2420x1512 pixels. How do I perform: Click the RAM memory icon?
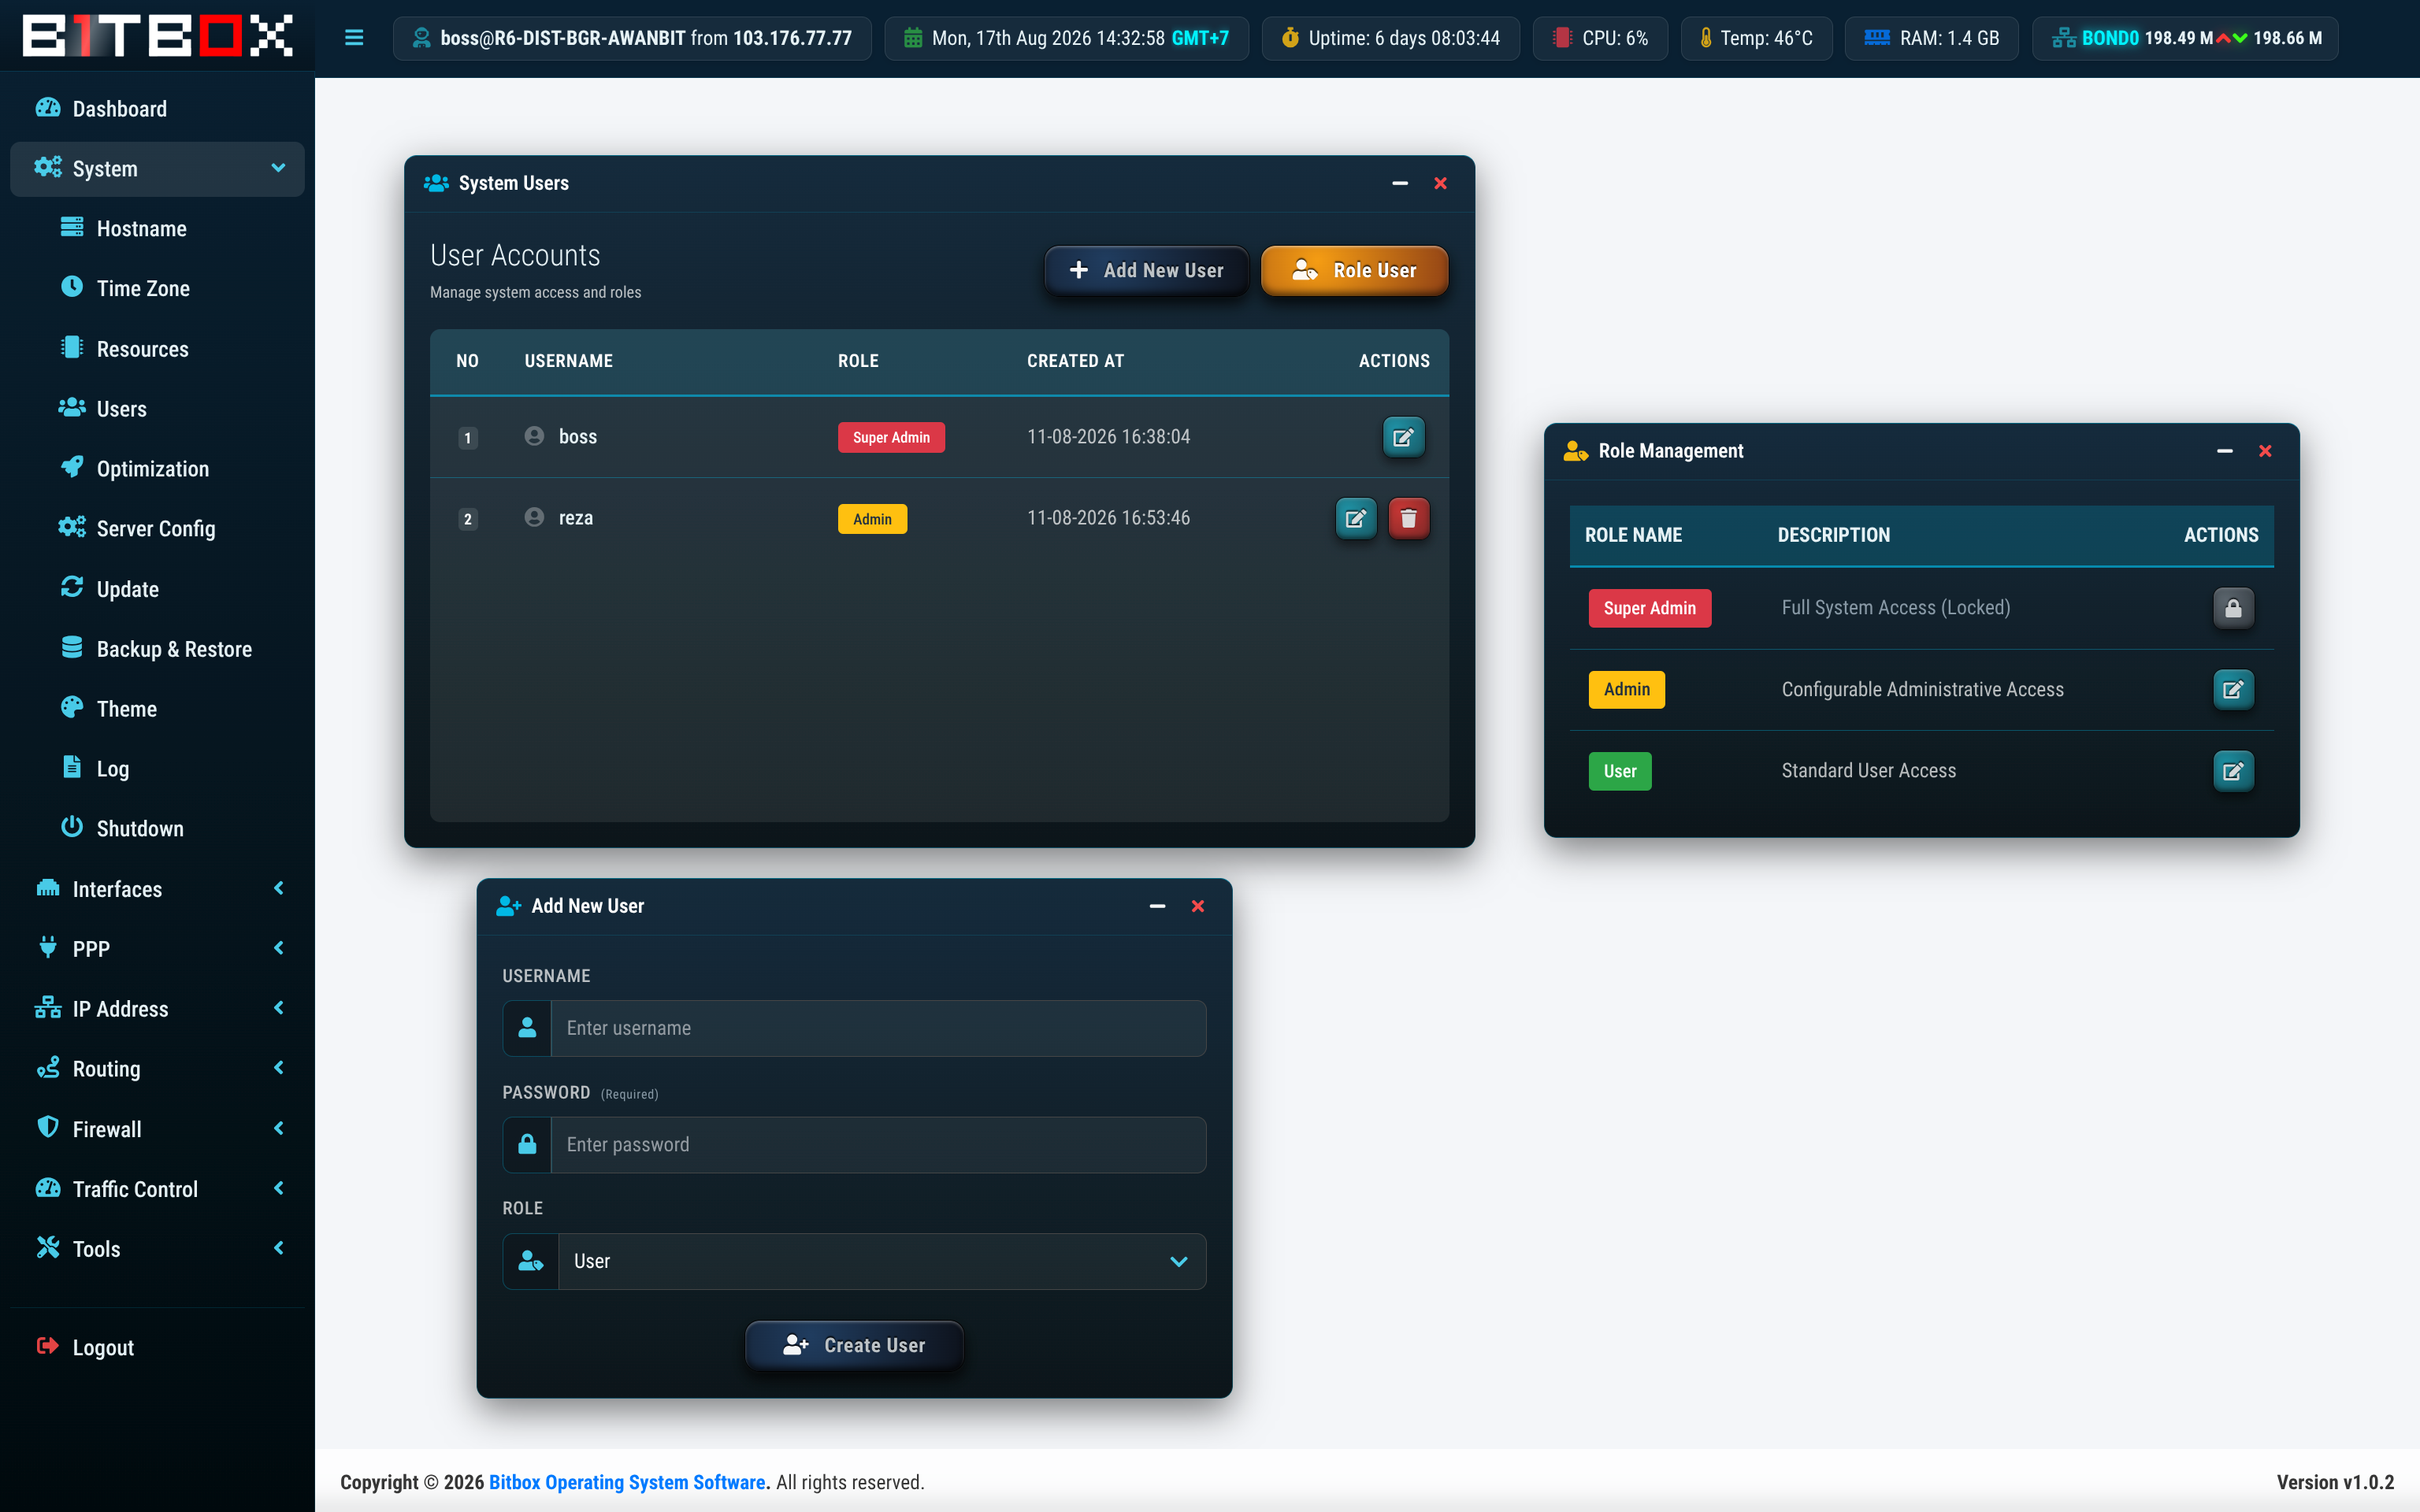[x=1877, y=38]
